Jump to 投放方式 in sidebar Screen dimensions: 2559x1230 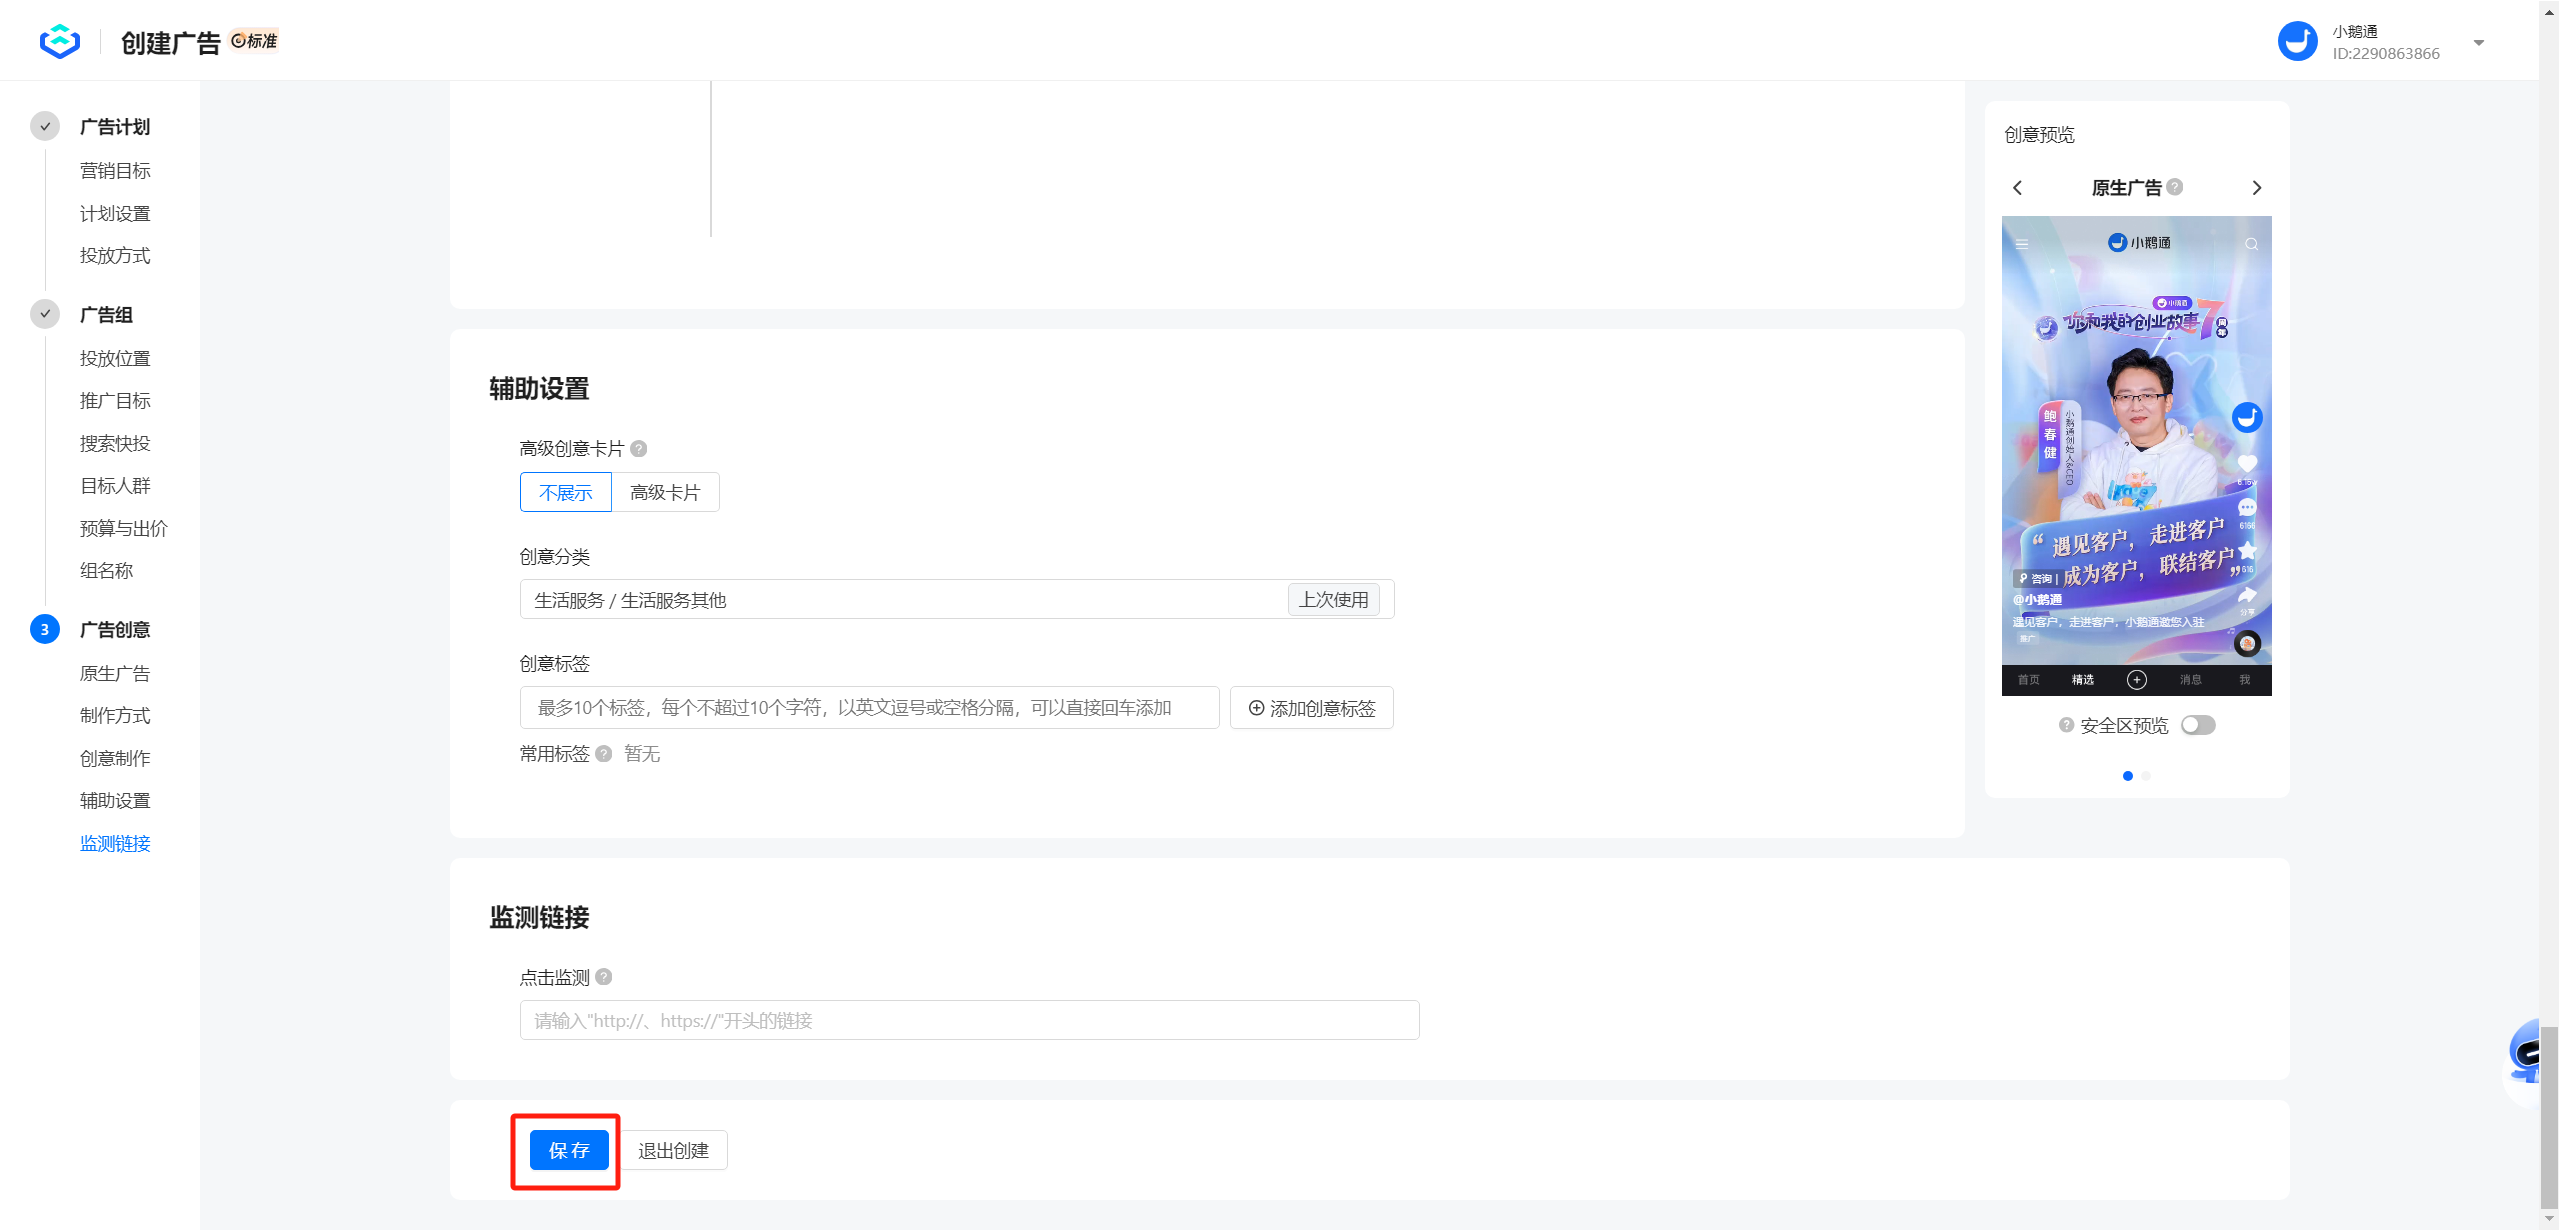coord(115,256)
